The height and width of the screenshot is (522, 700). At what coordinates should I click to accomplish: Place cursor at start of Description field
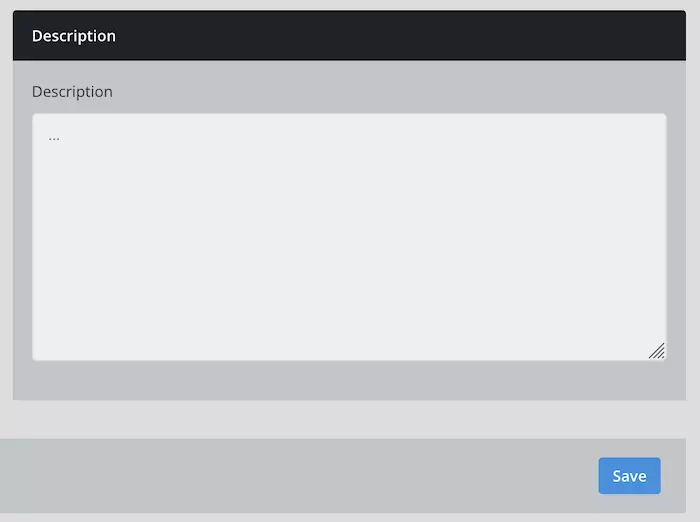[49, 137]
